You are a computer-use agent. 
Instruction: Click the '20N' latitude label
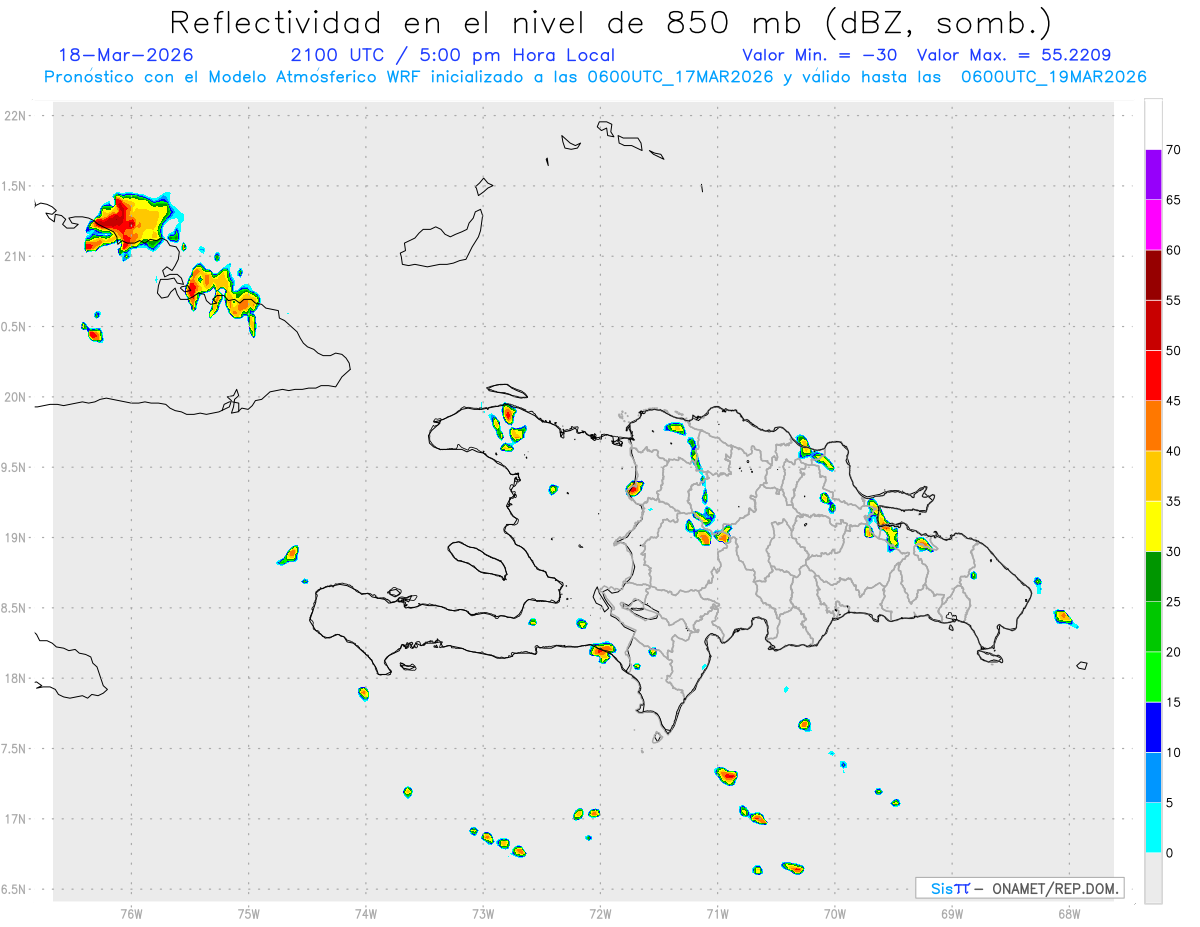(17, 397)
